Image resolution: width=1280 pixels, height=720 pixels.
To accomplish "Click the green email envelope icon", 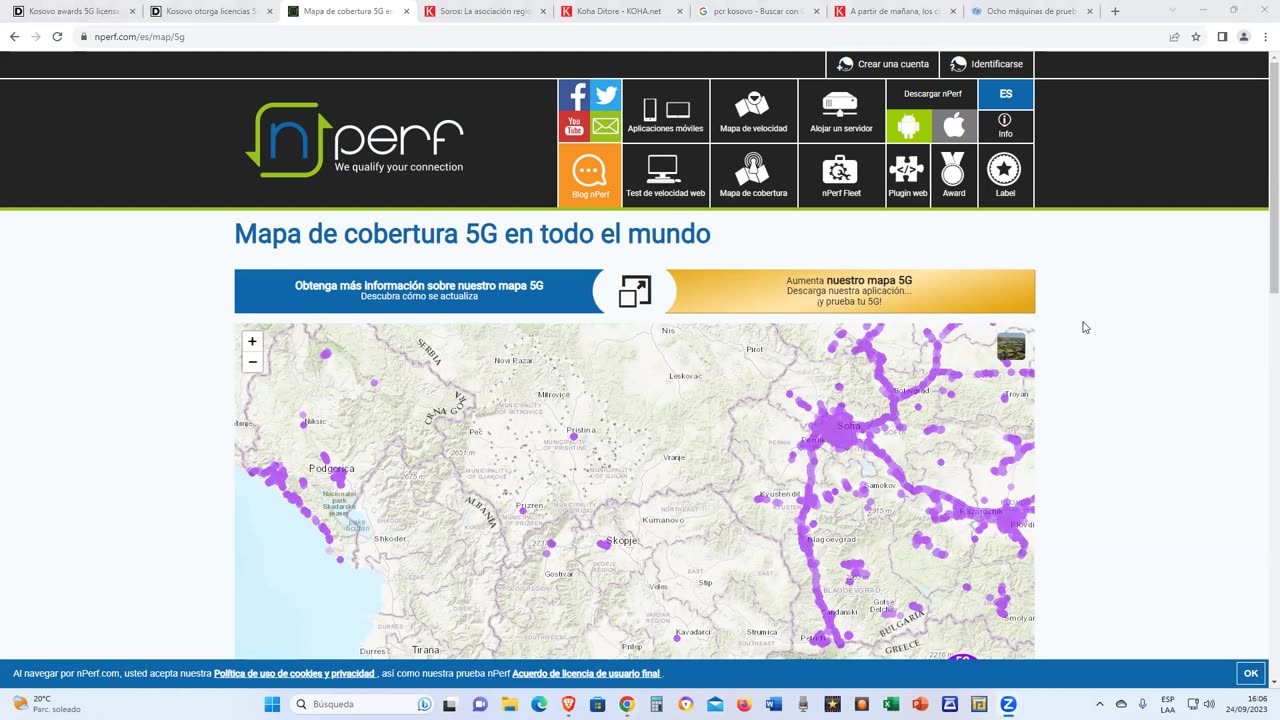I will 606,126.
